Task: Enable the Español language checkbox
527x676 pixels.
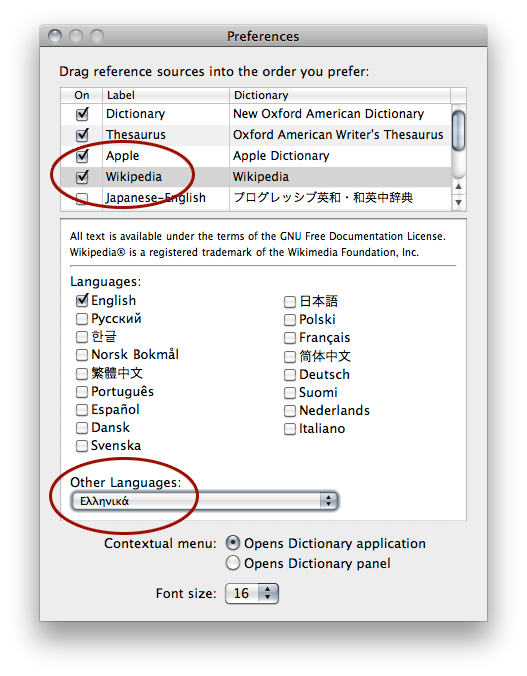Action: [82, 410]
